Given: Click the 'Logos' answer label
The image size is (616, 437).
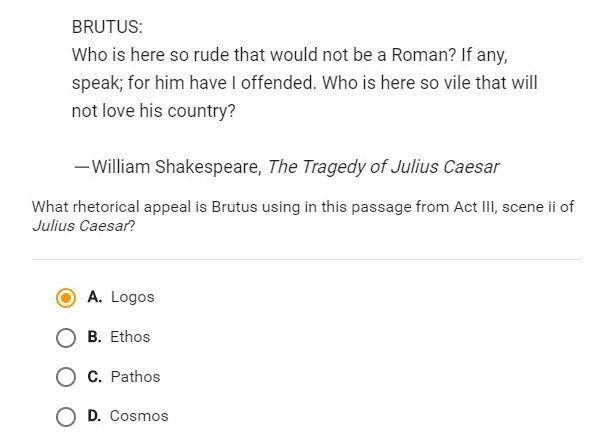Looking at the screenshot, I should tap(132, 297).
